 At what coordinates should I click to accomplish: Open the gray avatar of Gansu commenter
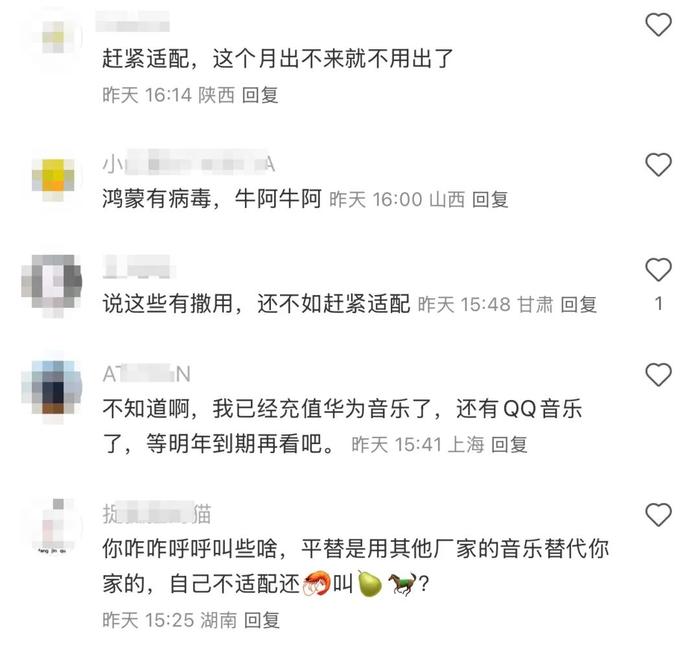(x=52, y=283)
